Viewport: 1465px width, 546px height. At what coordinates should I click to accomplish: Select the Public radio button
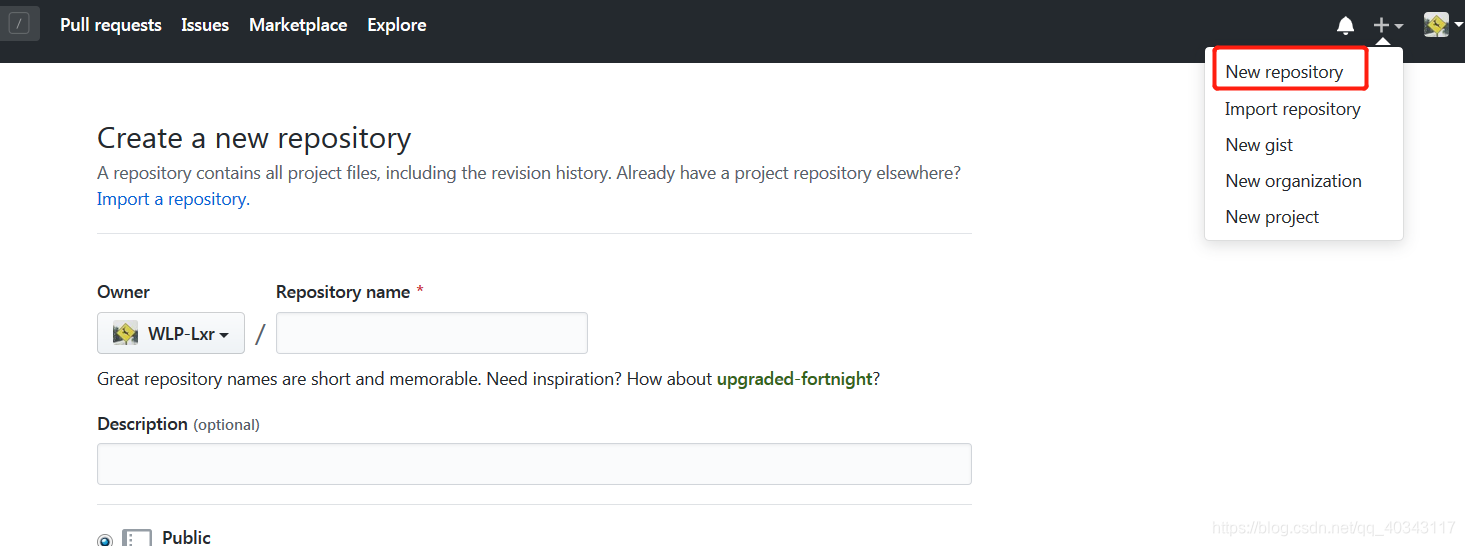point(105,540)
